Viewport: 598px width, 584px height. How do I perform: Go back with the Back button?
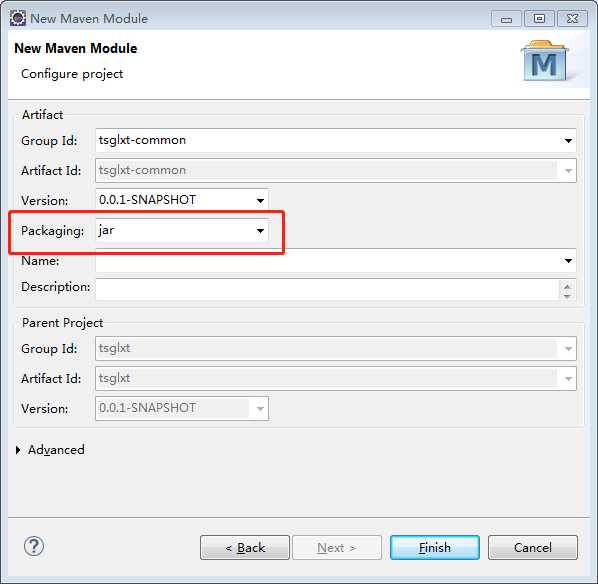(245, 547)
